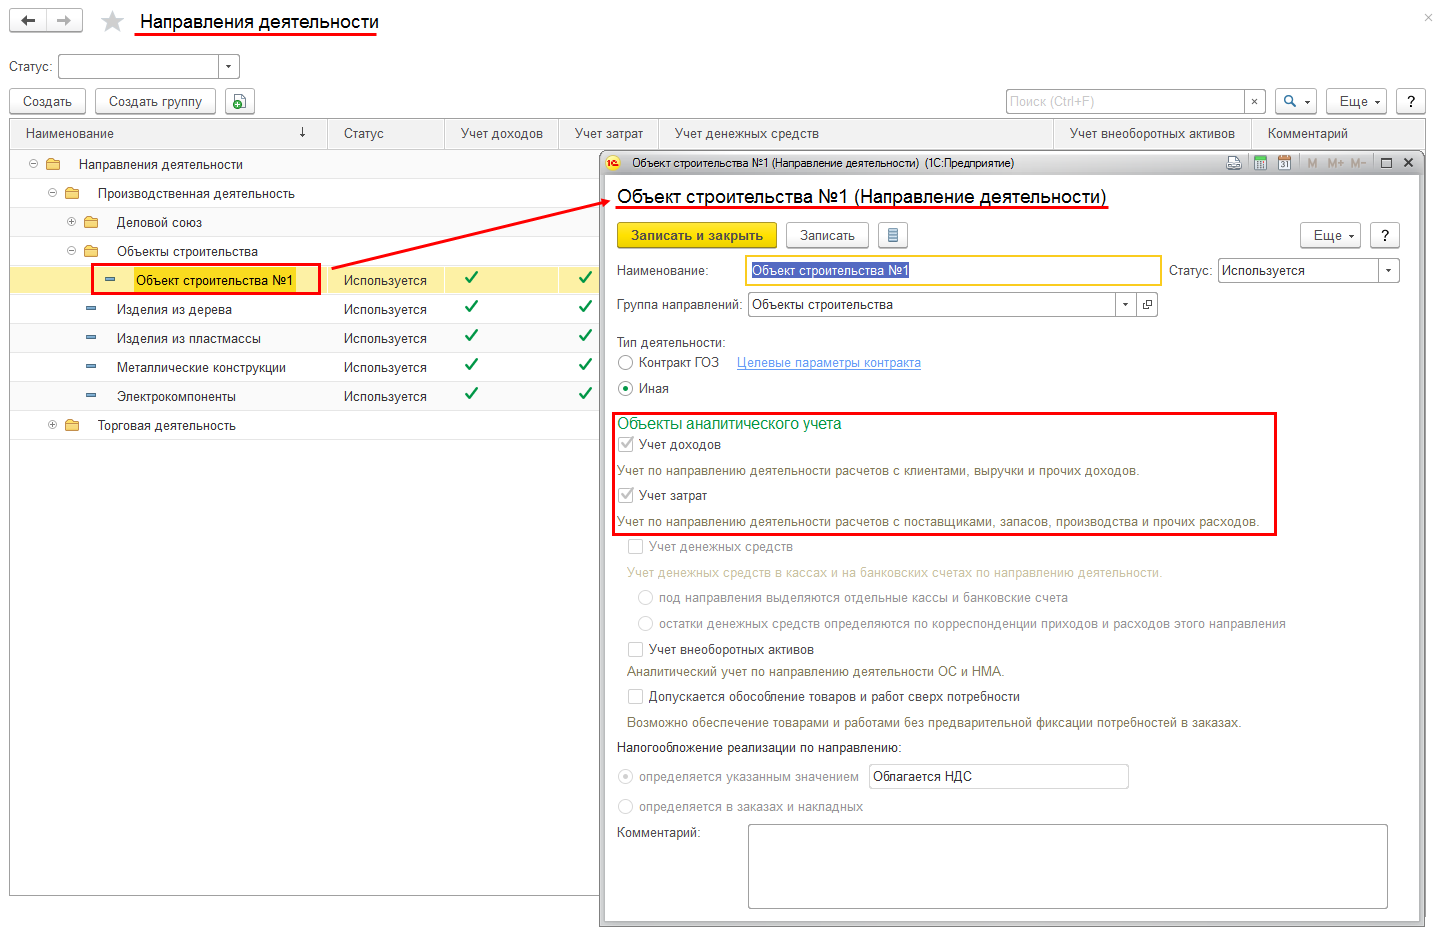Select the Объект строительства №1 row
1441x929 pixels.
pyautogui.click(x=304, y=280)
